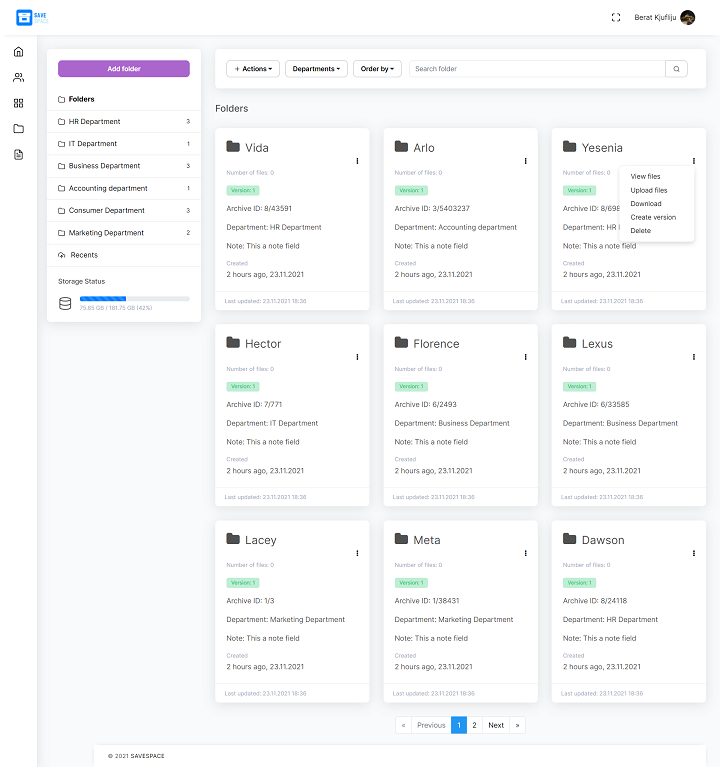Expand the Order by dropdown

click(378, 69)
